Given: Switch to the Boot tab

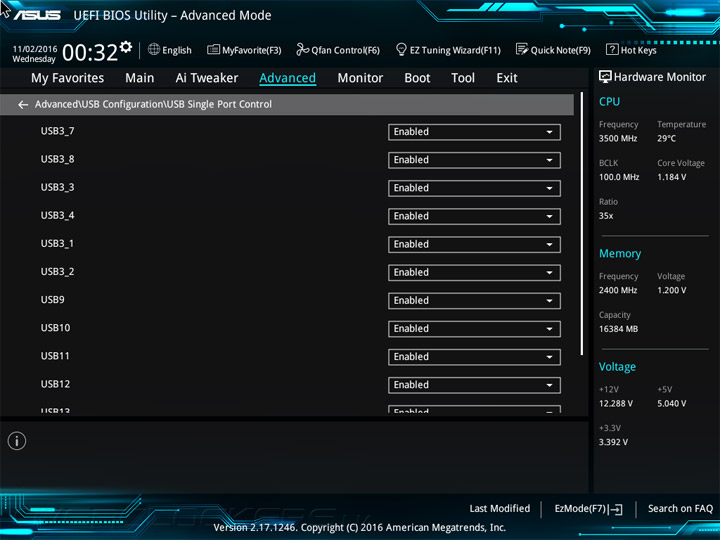Looking at the screenshot, I should click(417, 78).
